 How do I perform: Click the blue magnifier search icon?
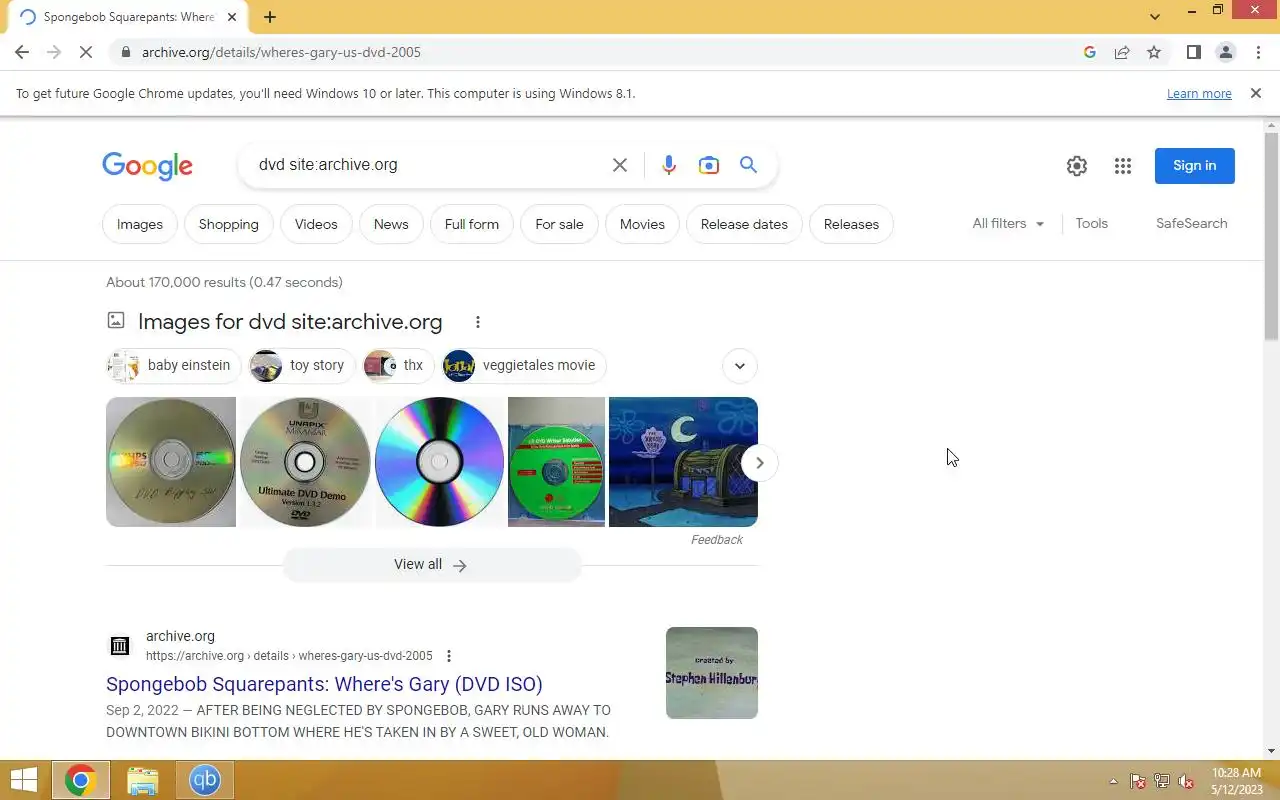748,165
